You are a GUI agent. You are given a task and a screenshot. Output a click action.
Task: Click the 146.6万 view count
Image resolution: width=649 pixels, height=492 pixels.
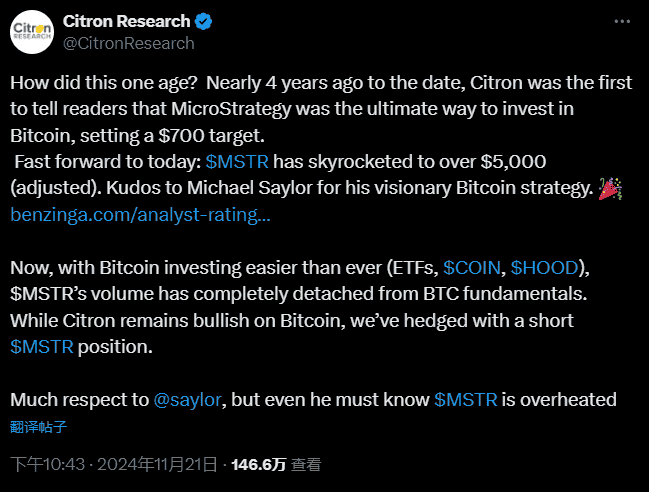point(259,465)
